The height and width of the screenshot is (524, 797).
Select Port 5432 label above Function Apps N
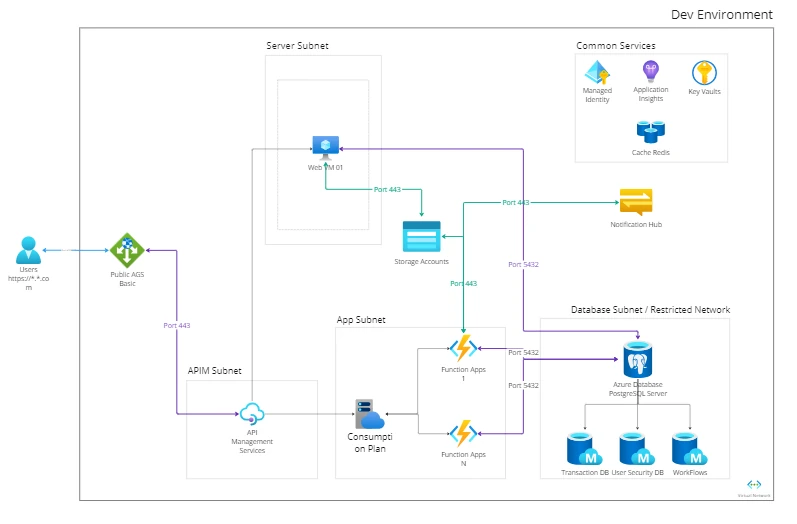coord(523,385)
